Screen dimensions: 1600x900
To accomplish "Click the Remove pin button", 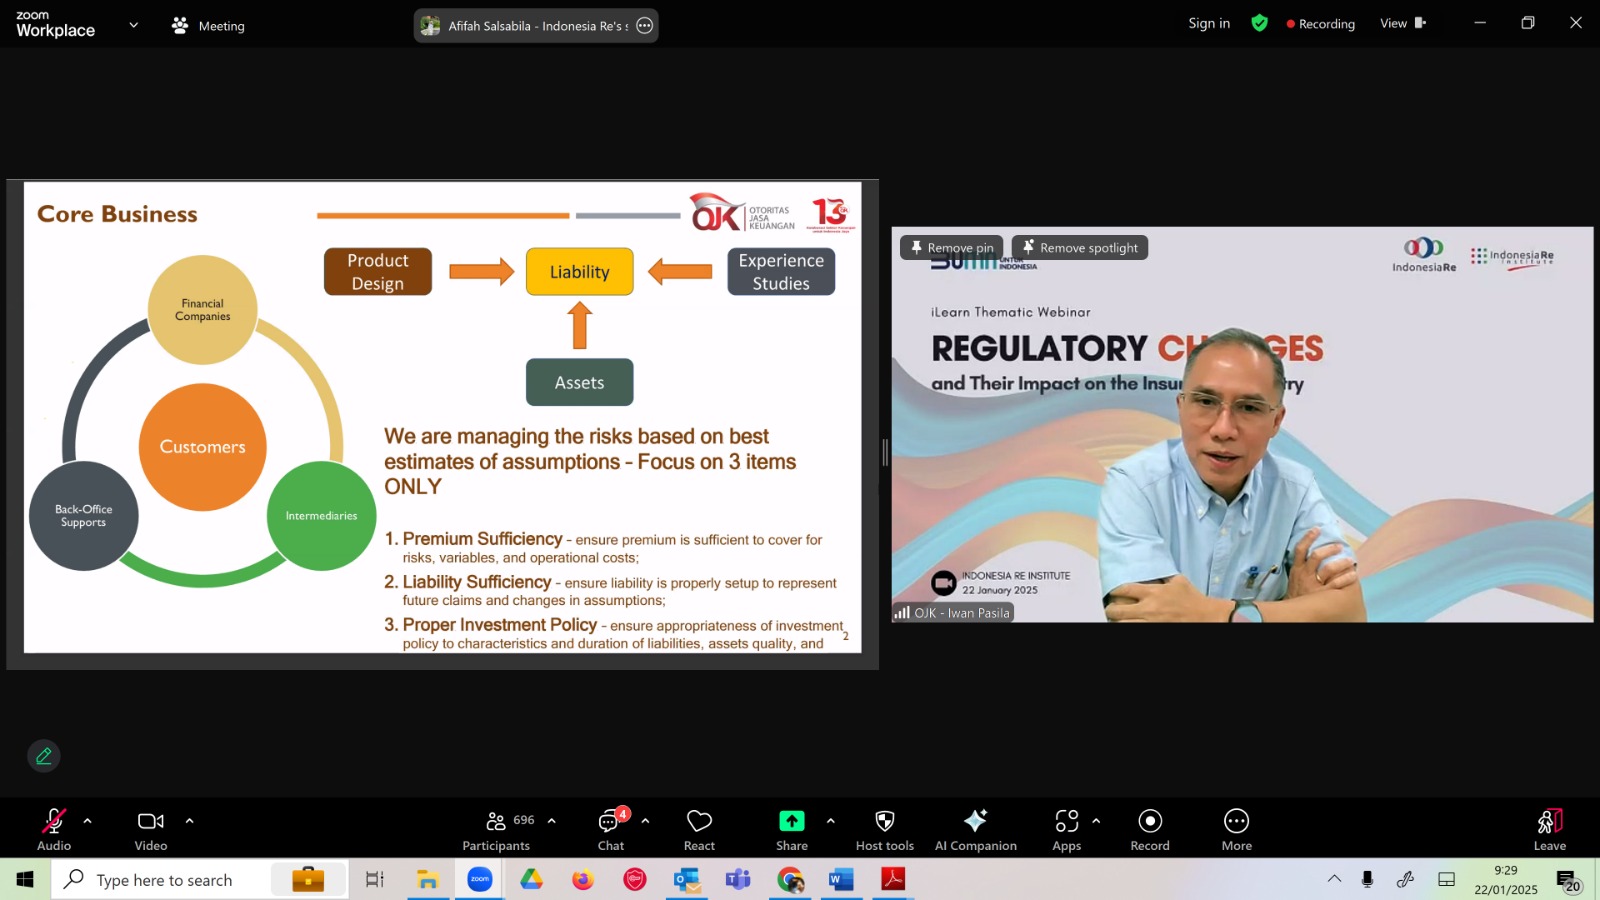I will (952, 247).
